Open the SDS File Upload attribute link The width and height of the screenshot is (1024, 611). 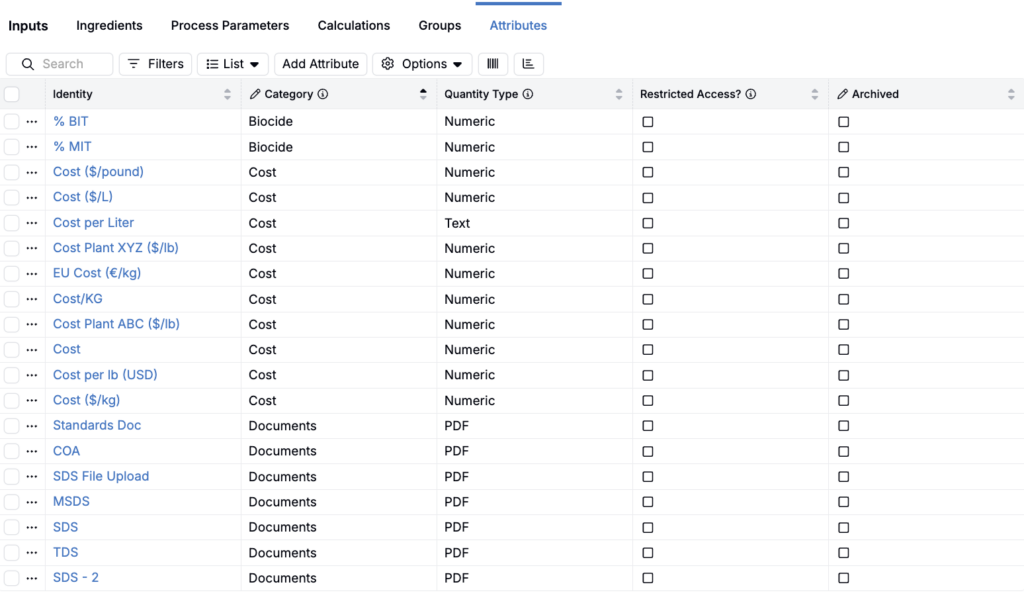[x=101, y=476]
